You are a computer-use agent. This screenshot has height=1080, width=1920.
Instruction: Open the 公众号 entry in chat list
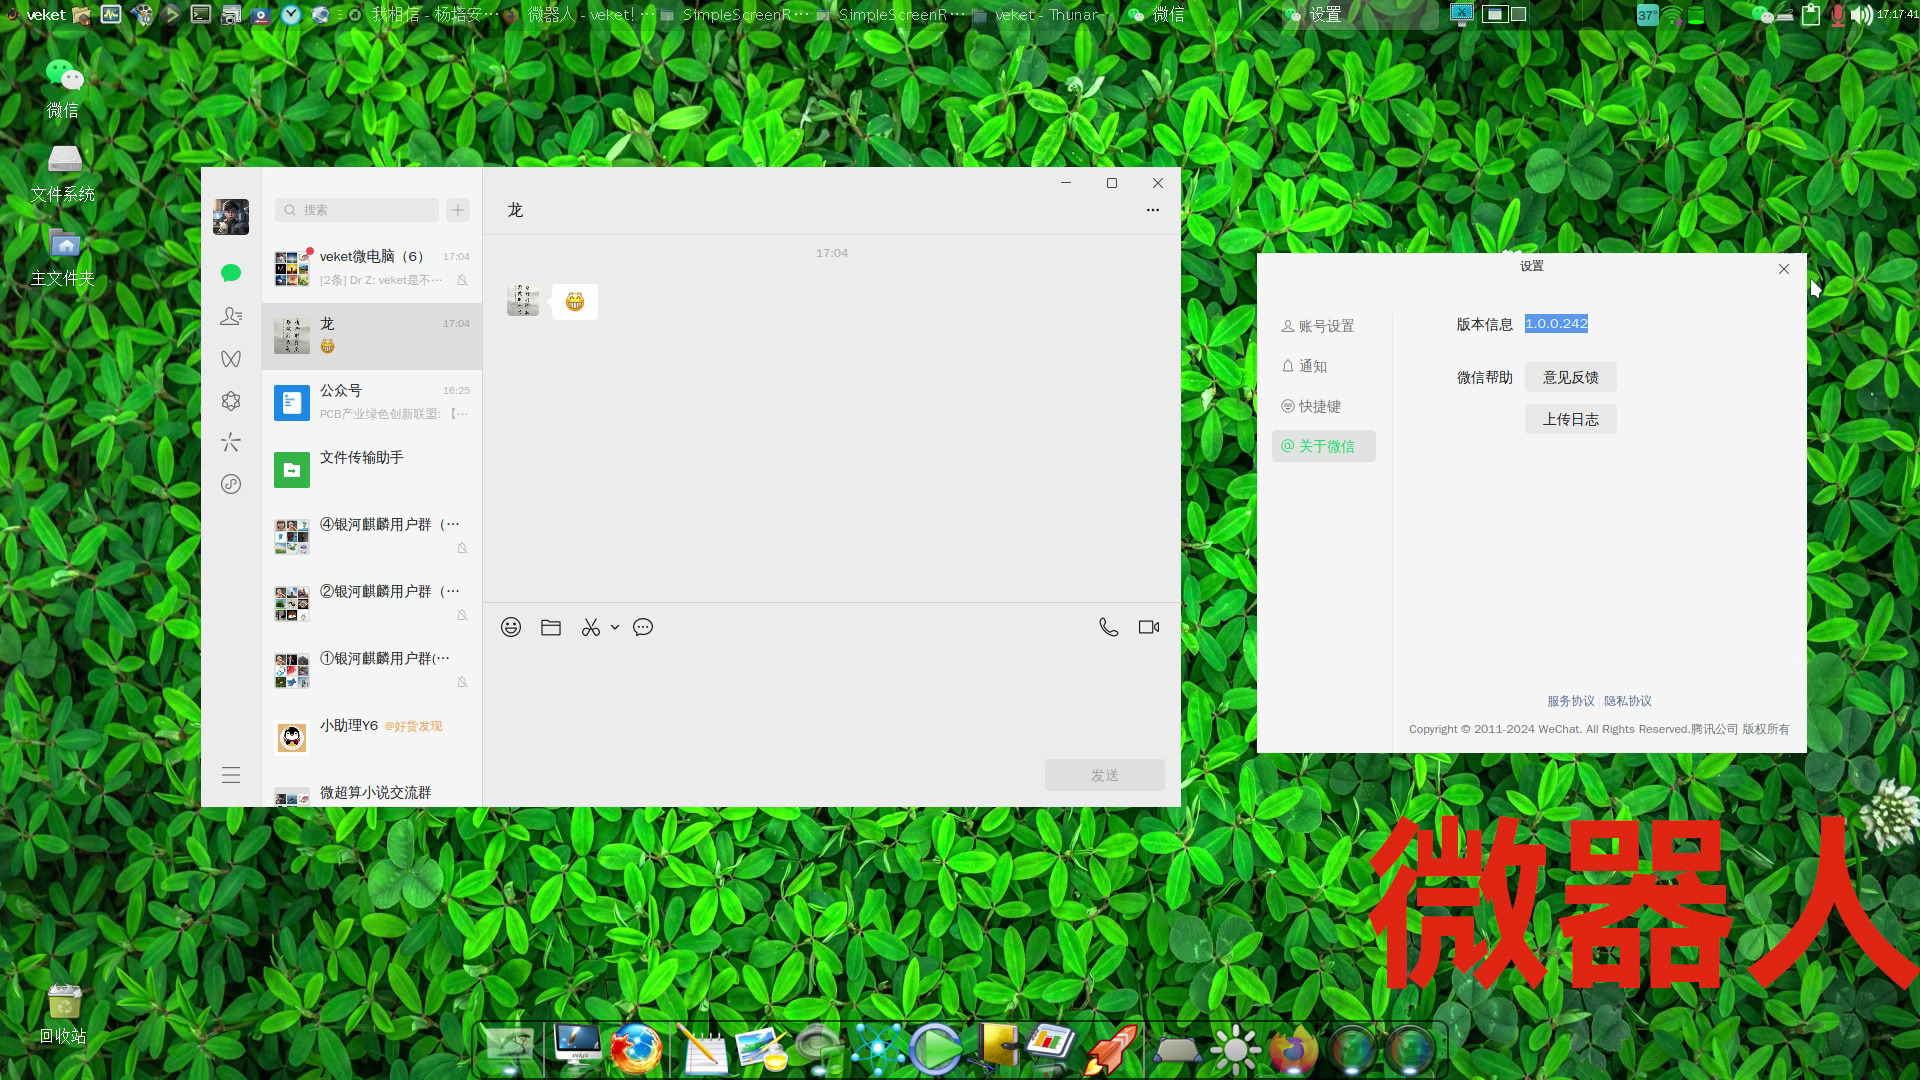tap(372, 403)
